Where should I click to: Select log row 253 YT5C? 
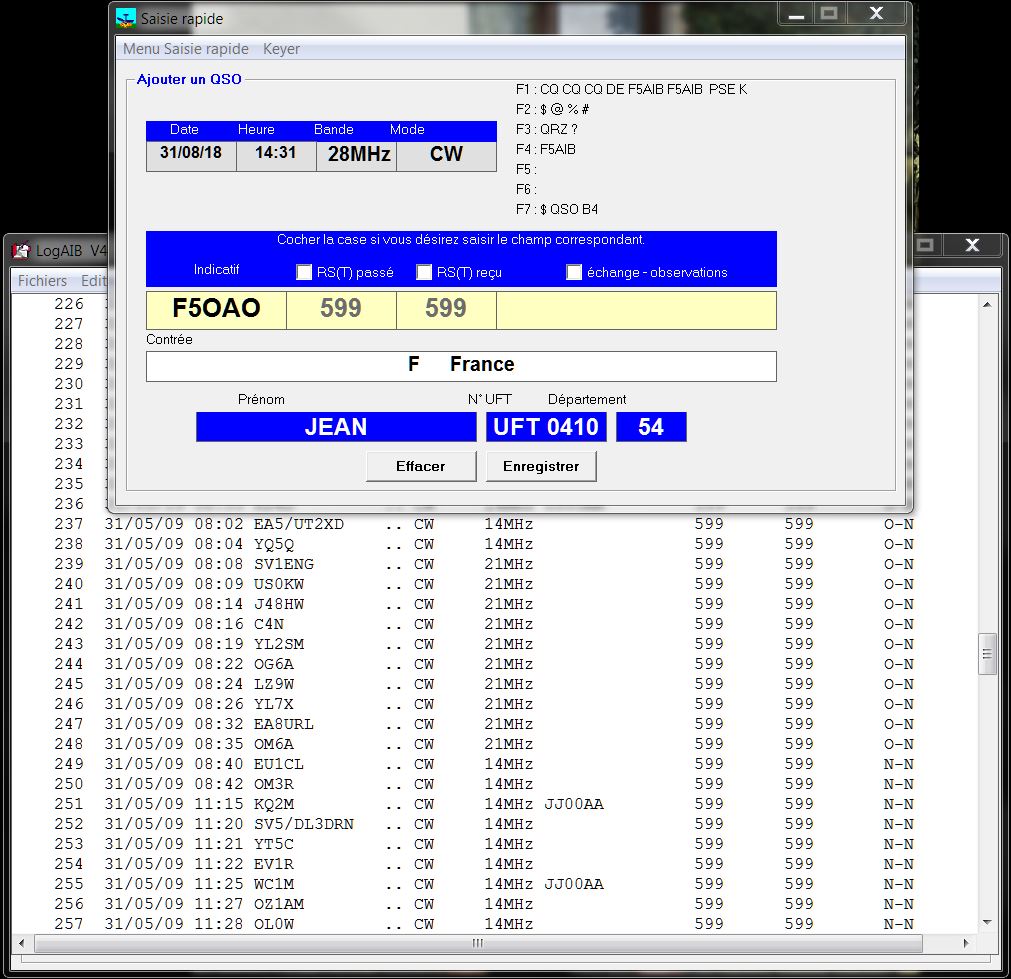(x=484, y=844)
